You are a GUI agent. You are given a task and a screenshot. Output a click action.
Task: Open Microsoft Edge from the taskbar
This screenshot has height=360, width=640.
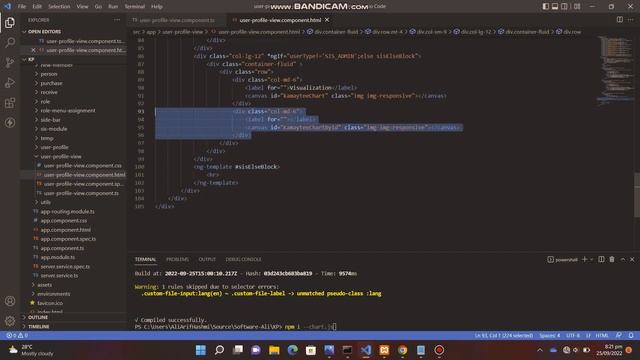[293, 350]
